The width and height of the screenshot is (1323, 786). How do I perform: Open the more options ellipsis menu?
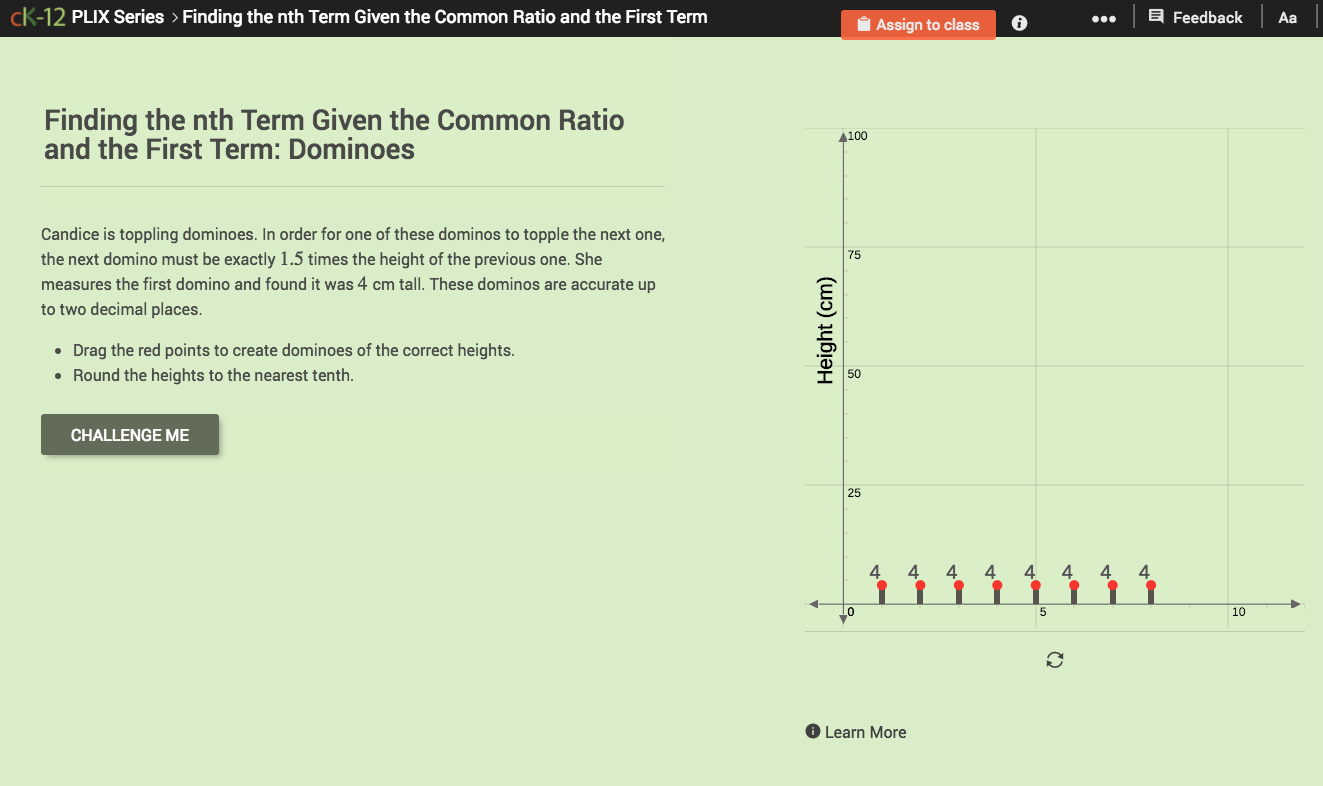(x=1103, y=17)
